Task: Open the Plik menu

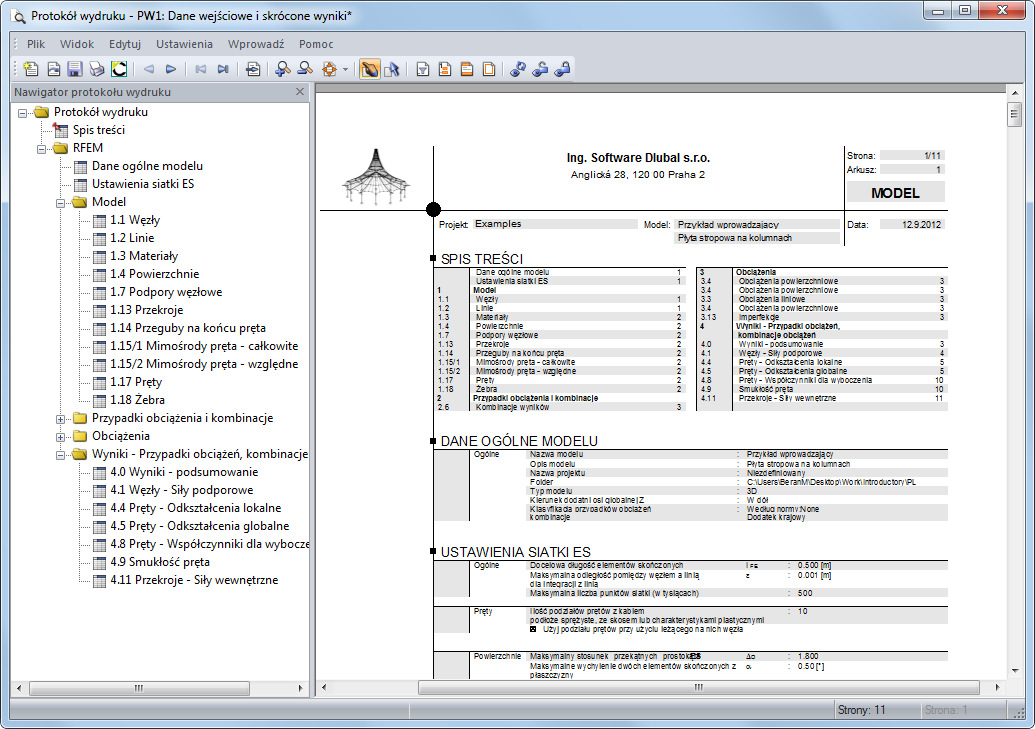Action: click(x=36, y=44)
